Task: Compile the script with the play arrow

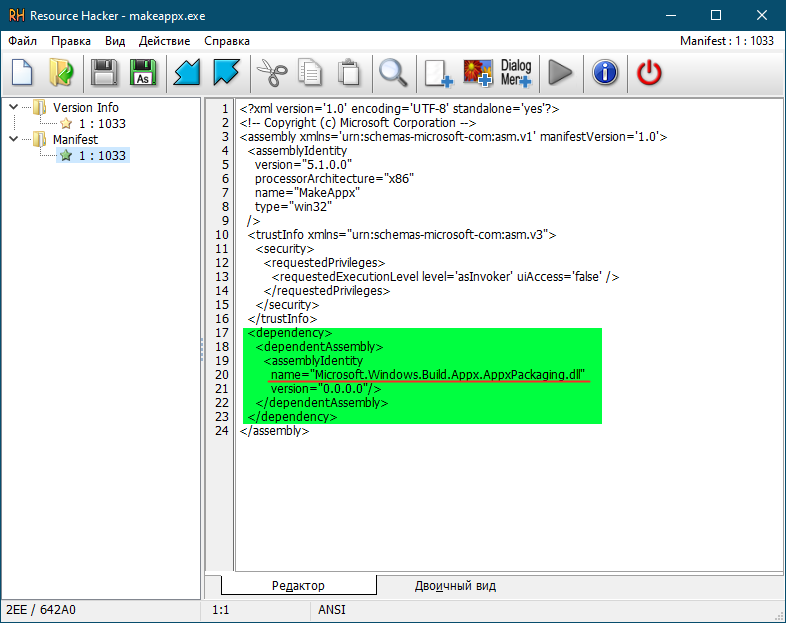Action: point(560,73)
